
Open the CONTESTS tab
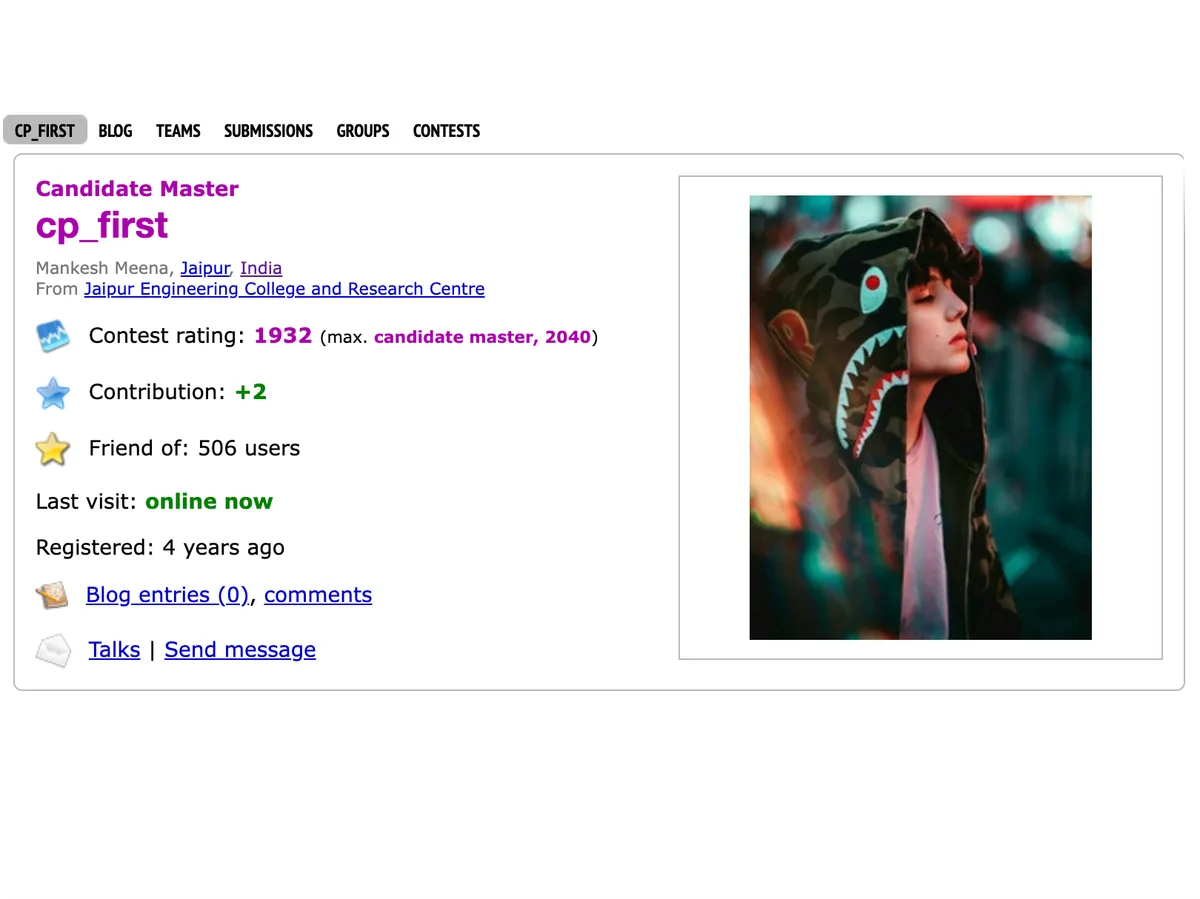click(446, 131)
